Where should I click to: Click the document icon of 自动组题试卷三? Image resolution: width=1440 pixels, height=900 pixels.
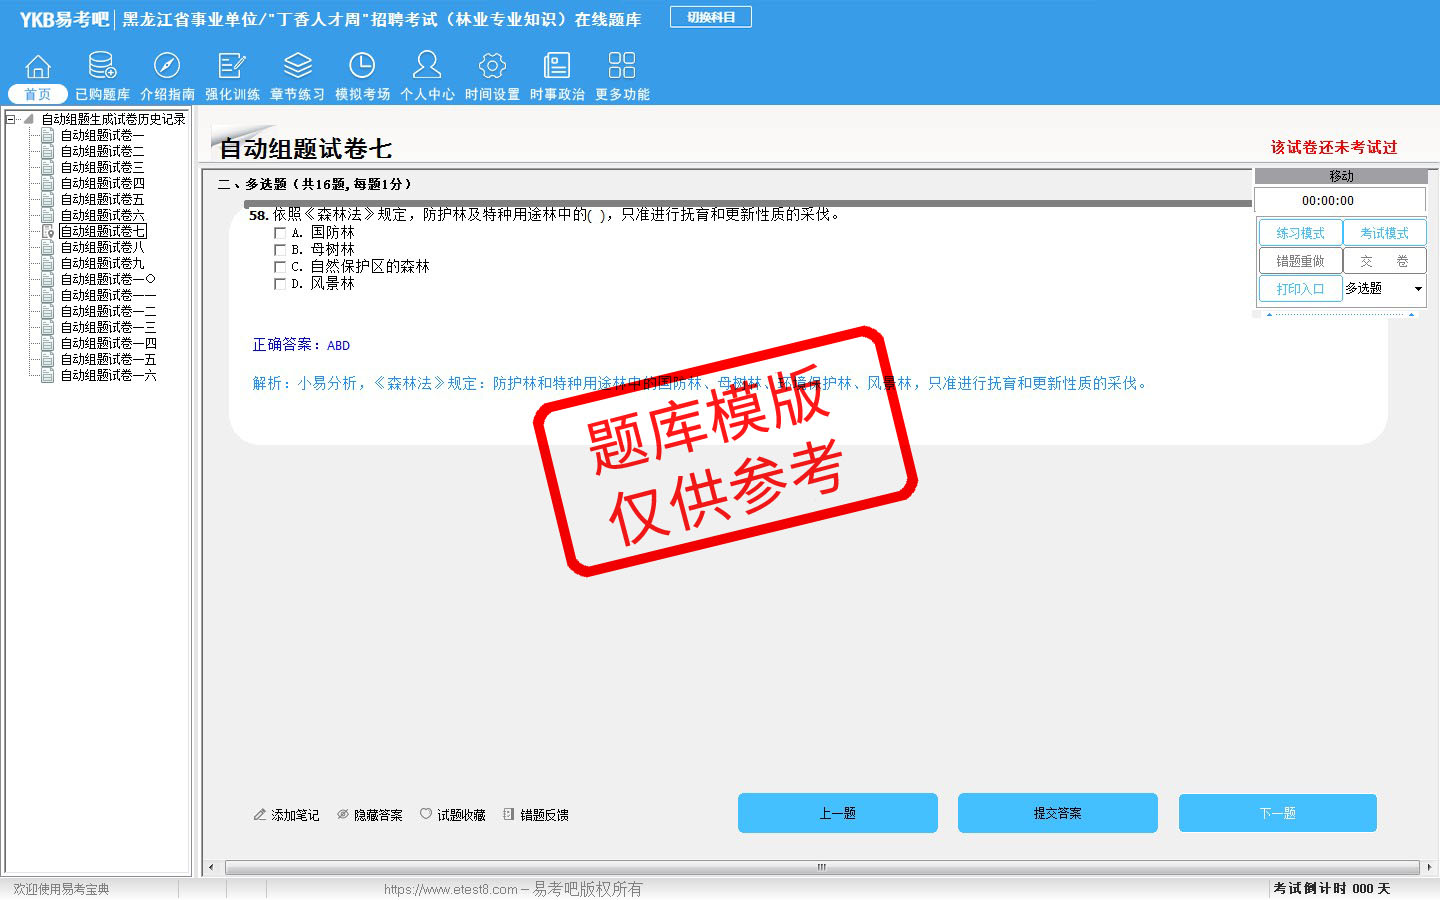[48, 167]
